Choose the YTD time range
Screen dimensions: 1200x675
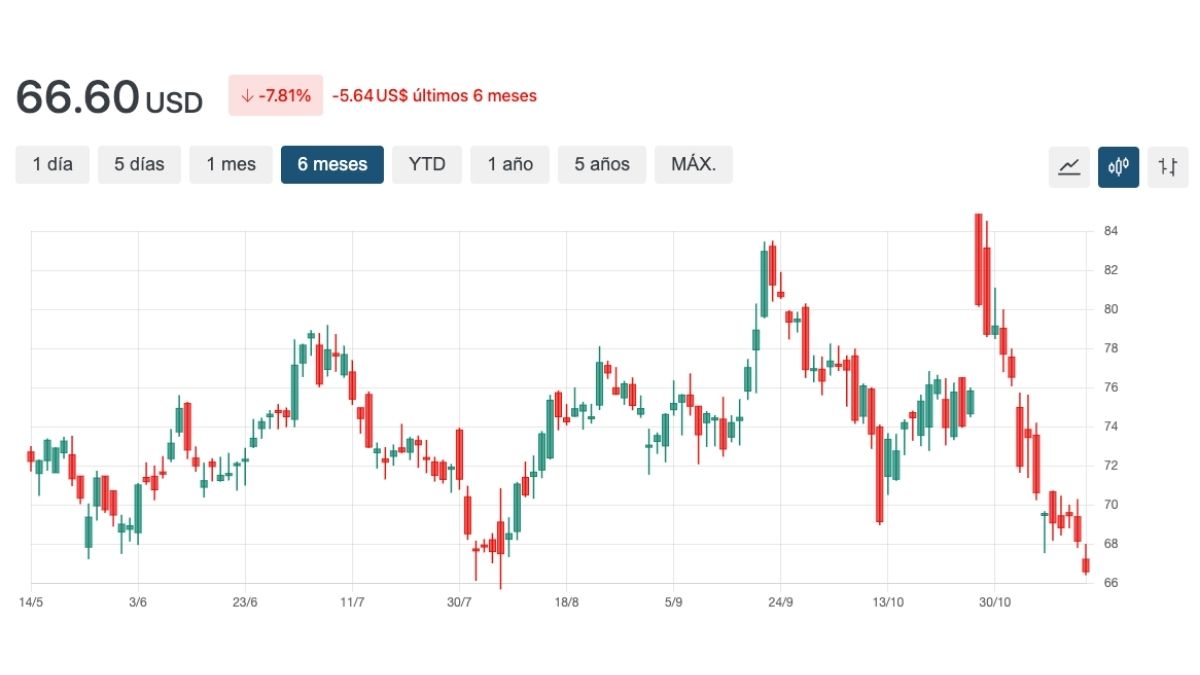427,164
